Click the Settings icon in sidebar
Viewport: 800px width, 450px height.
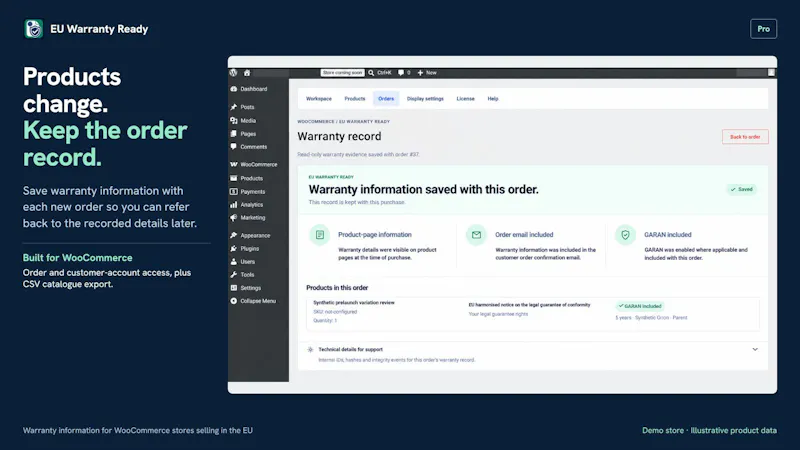tap(234, 288)
